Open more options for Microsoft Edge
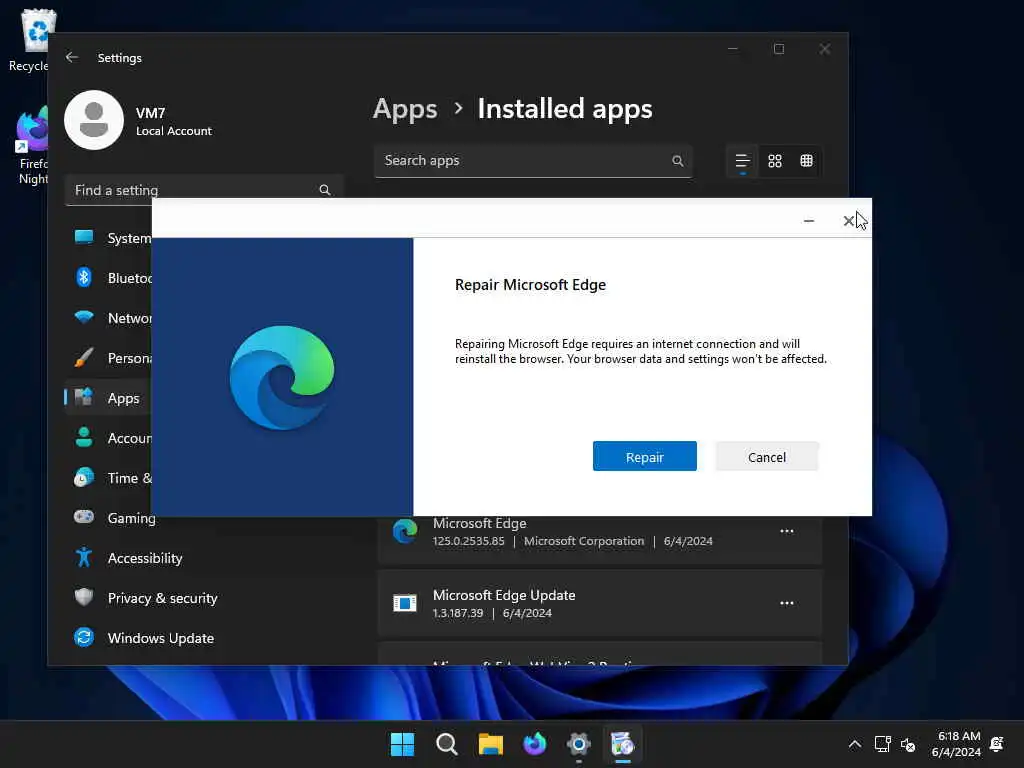Image resolution: width=1024 pixels, height=768 pixels. (x=787, y=531)
